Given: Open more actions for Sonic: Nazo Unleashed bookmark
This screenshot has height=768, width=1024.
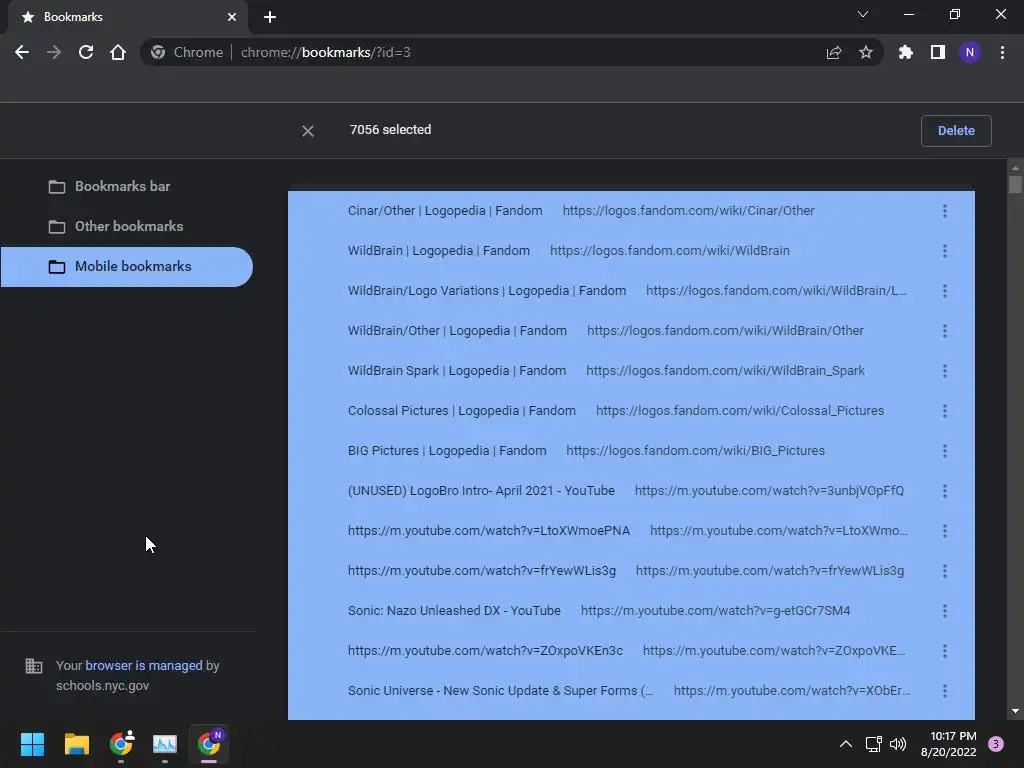Looking at the screenshot, I should coord(944,611).
